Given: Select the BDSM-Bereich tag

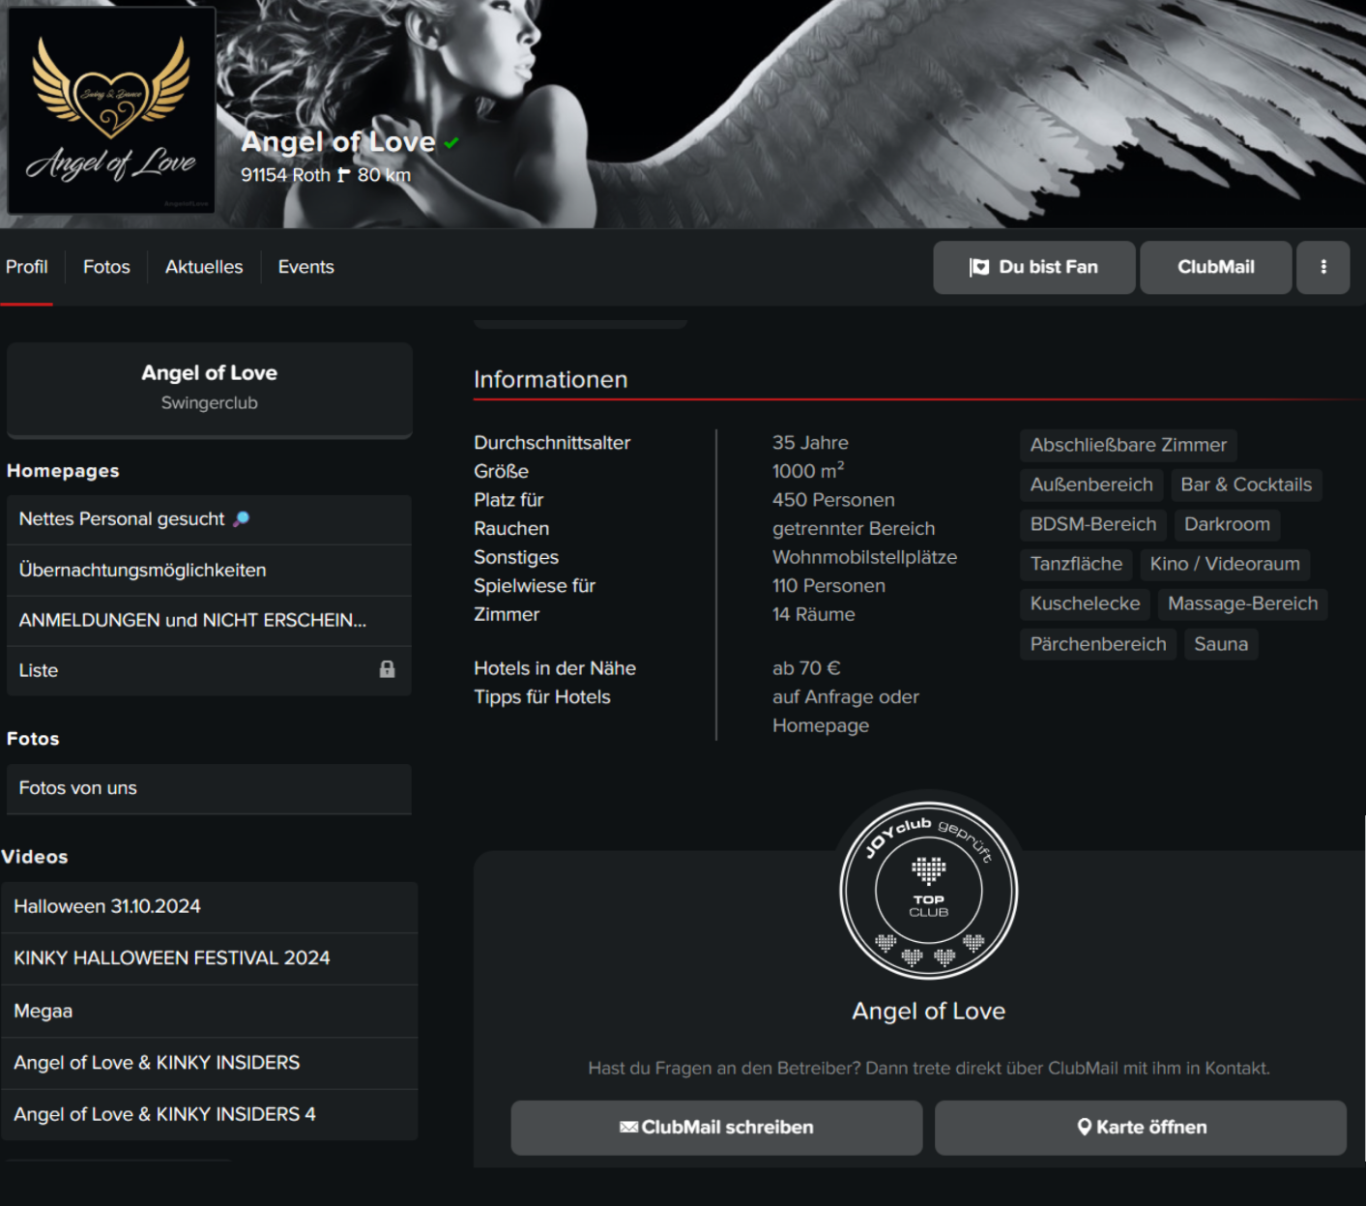Looking at the screenshot, I should 1093,524.
